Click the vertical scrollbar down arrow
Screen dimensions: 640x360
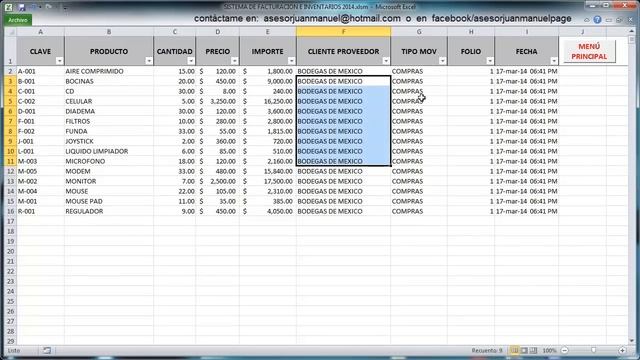tap(632, 341)
